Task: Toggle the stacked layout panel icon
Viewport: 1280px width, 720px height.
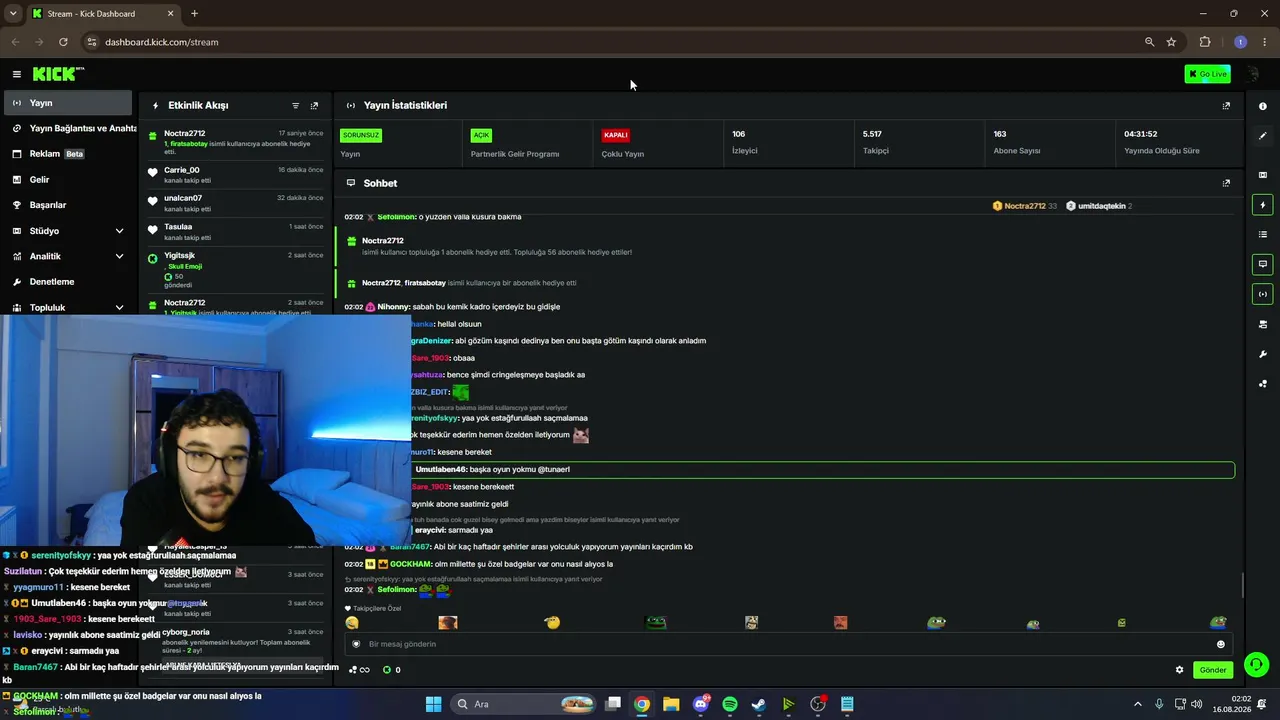Action: click(1262, 324)
